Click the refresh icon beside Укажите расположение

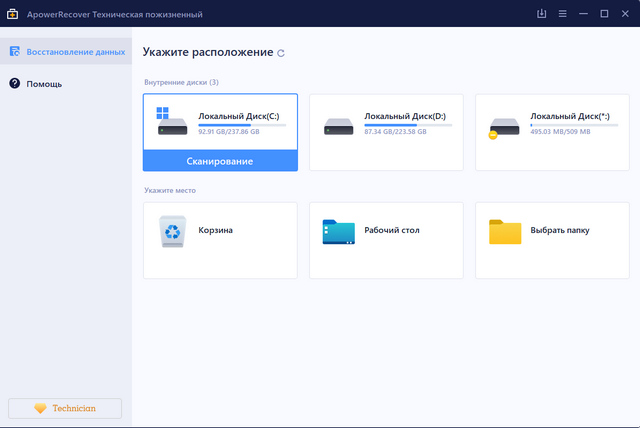281,53
